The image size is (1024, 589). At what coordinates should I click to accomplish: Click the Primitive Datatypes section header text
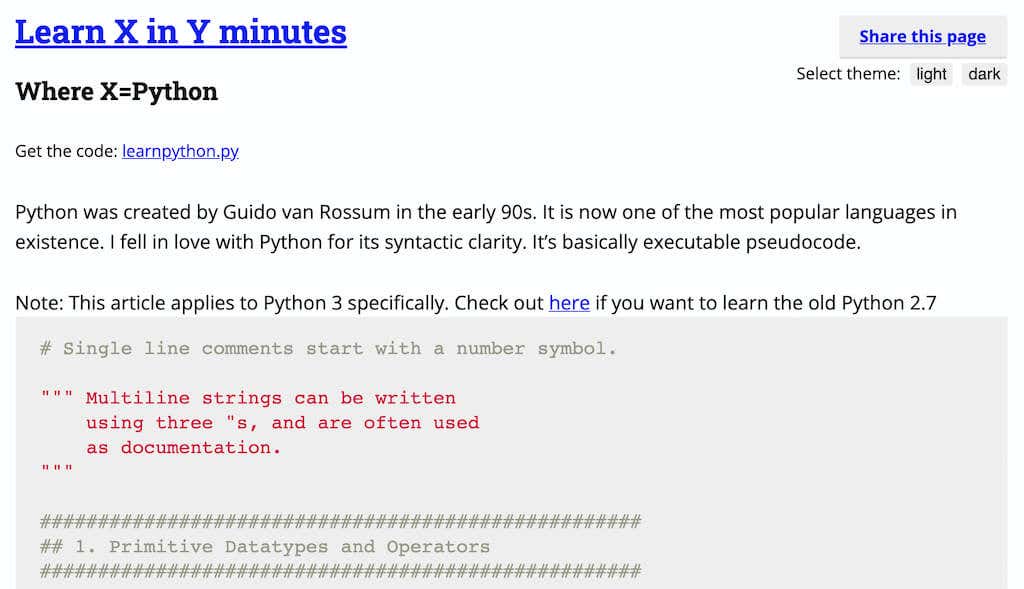pos(264,546)
